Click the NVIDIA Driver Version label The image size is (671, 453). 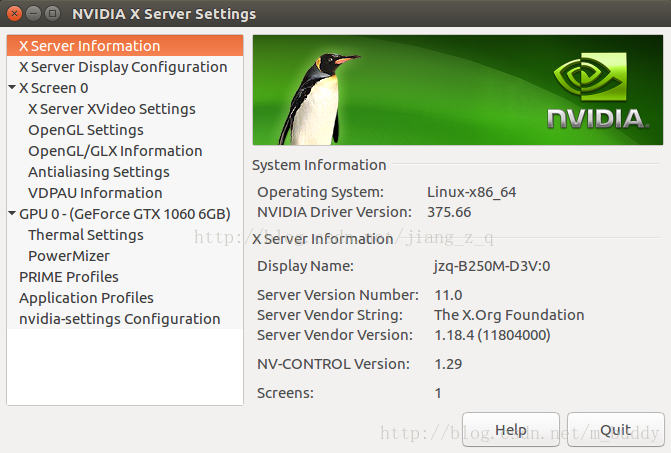pos(334,212)
